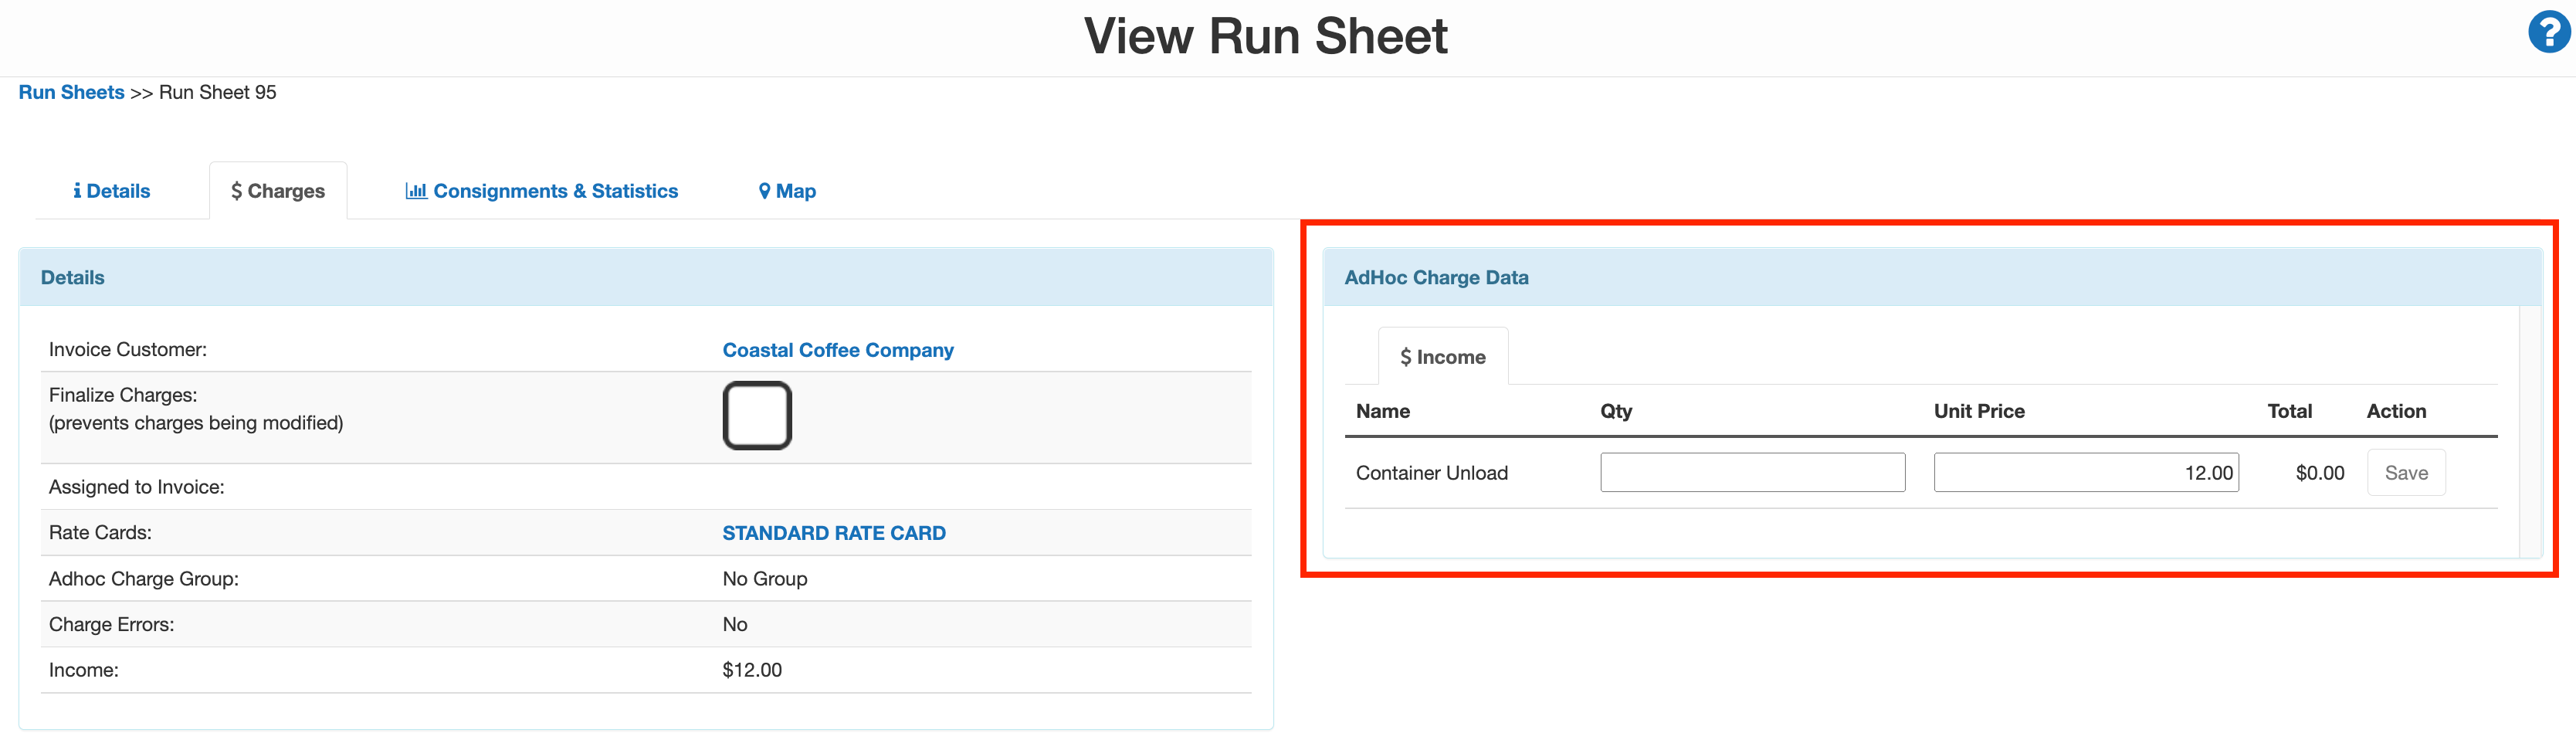Click the Qty field for Container Unload
This screenshot has width=2576, height=740.
tap(1751, 473)
